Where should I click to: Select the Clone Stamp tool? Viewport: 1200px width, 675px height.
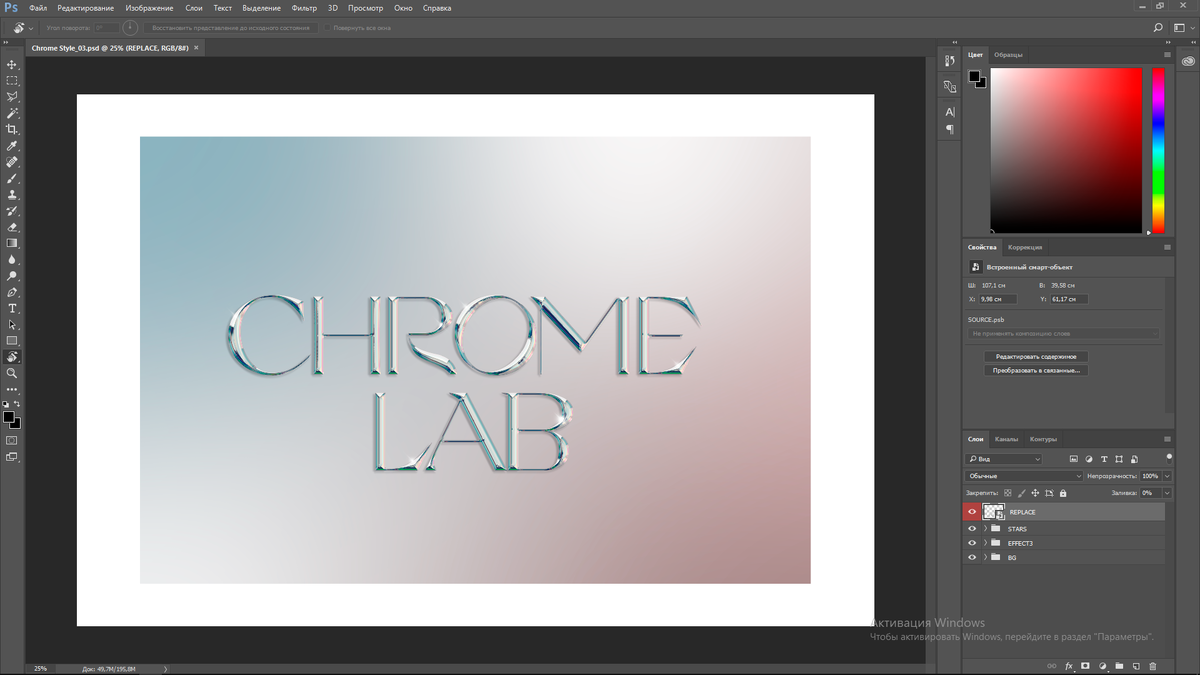tap(12, 195)
